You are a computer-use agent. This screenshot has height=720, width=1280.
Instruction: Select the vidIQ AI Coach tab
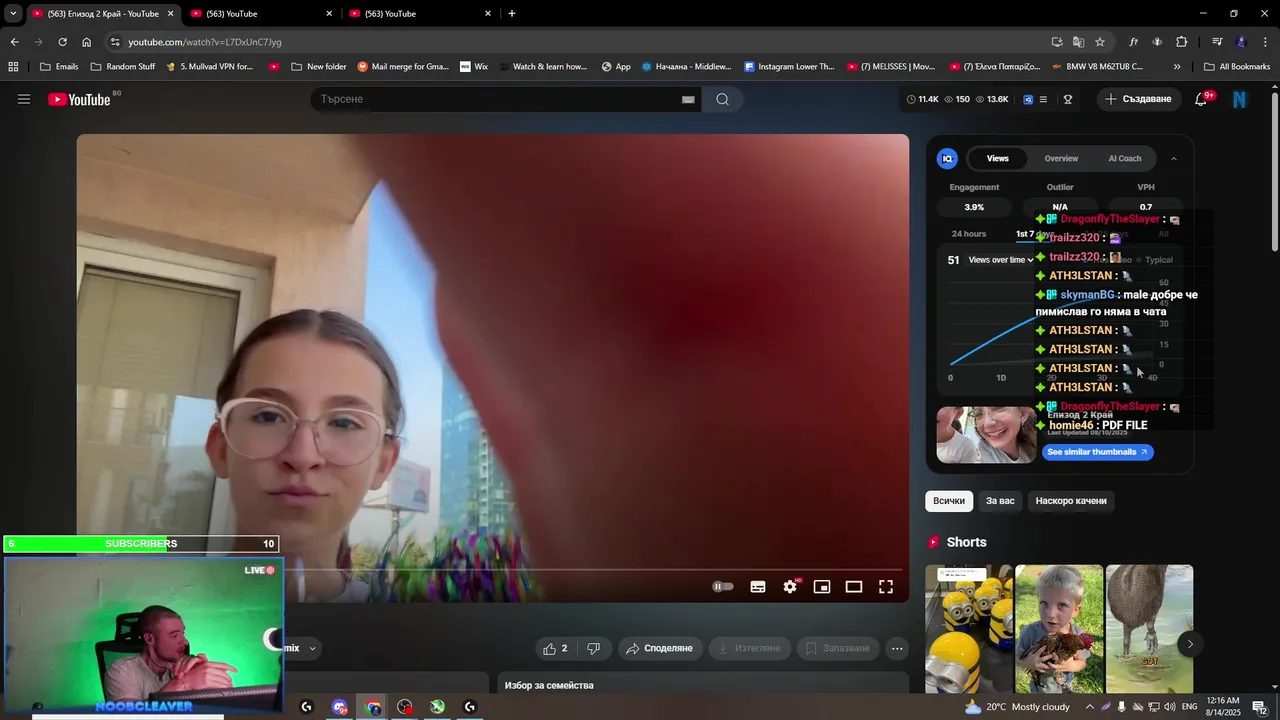pos(1124,158)
